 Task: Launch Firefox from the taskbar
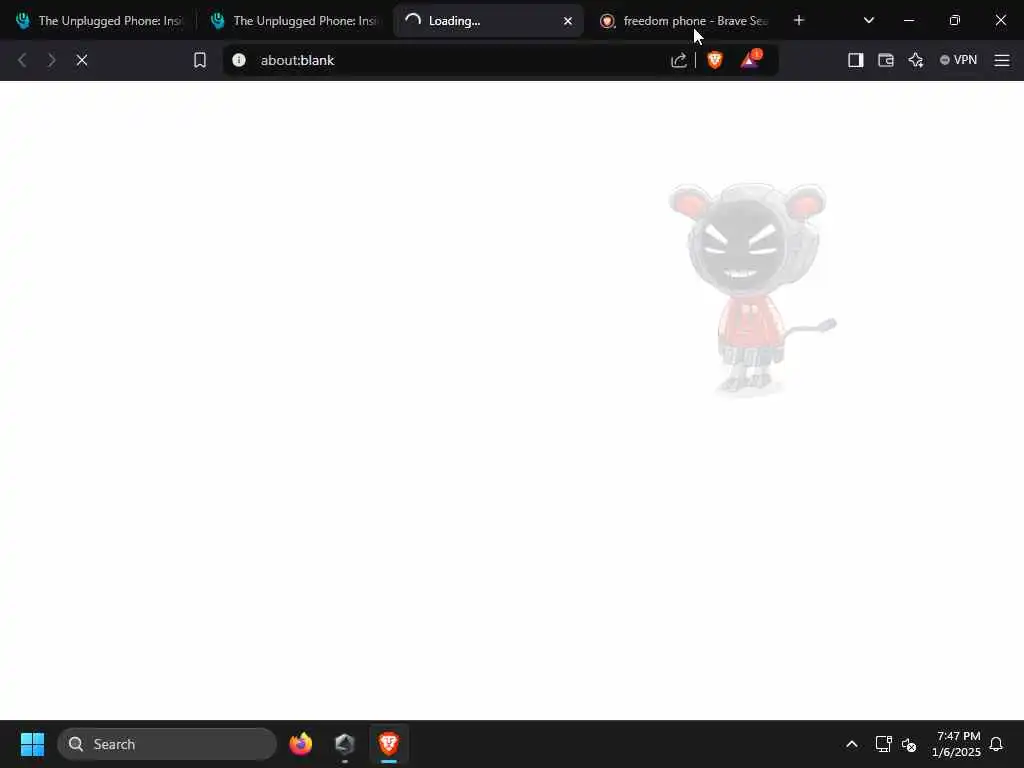click(300, 744)
